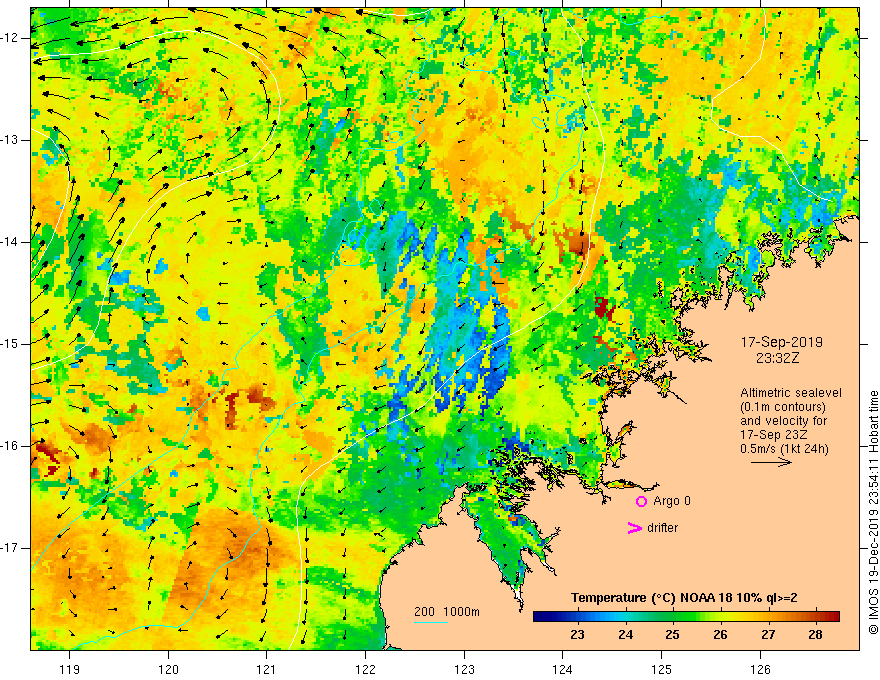
Task: Click the 'drifter' legend label
Action: [x=662, y=528]
